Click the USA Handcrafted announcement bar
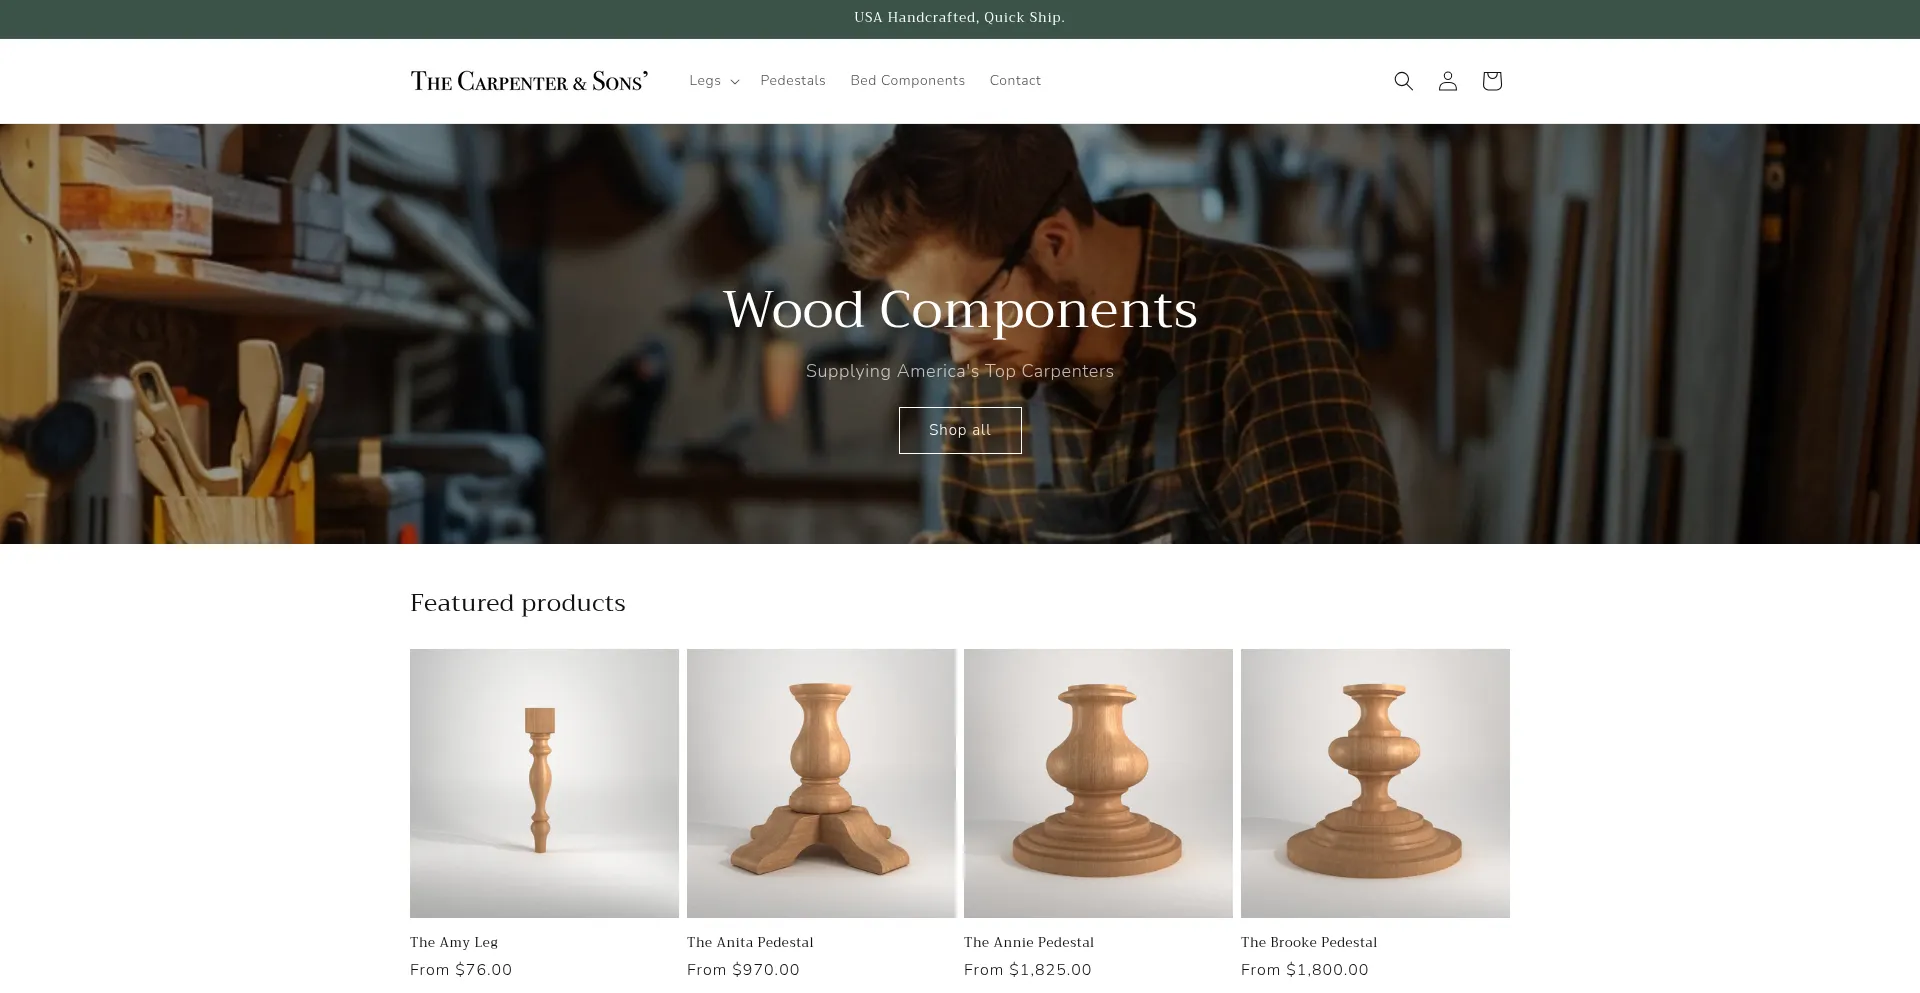This screenshot has height=993, width=1920. [x=959, y=18]
